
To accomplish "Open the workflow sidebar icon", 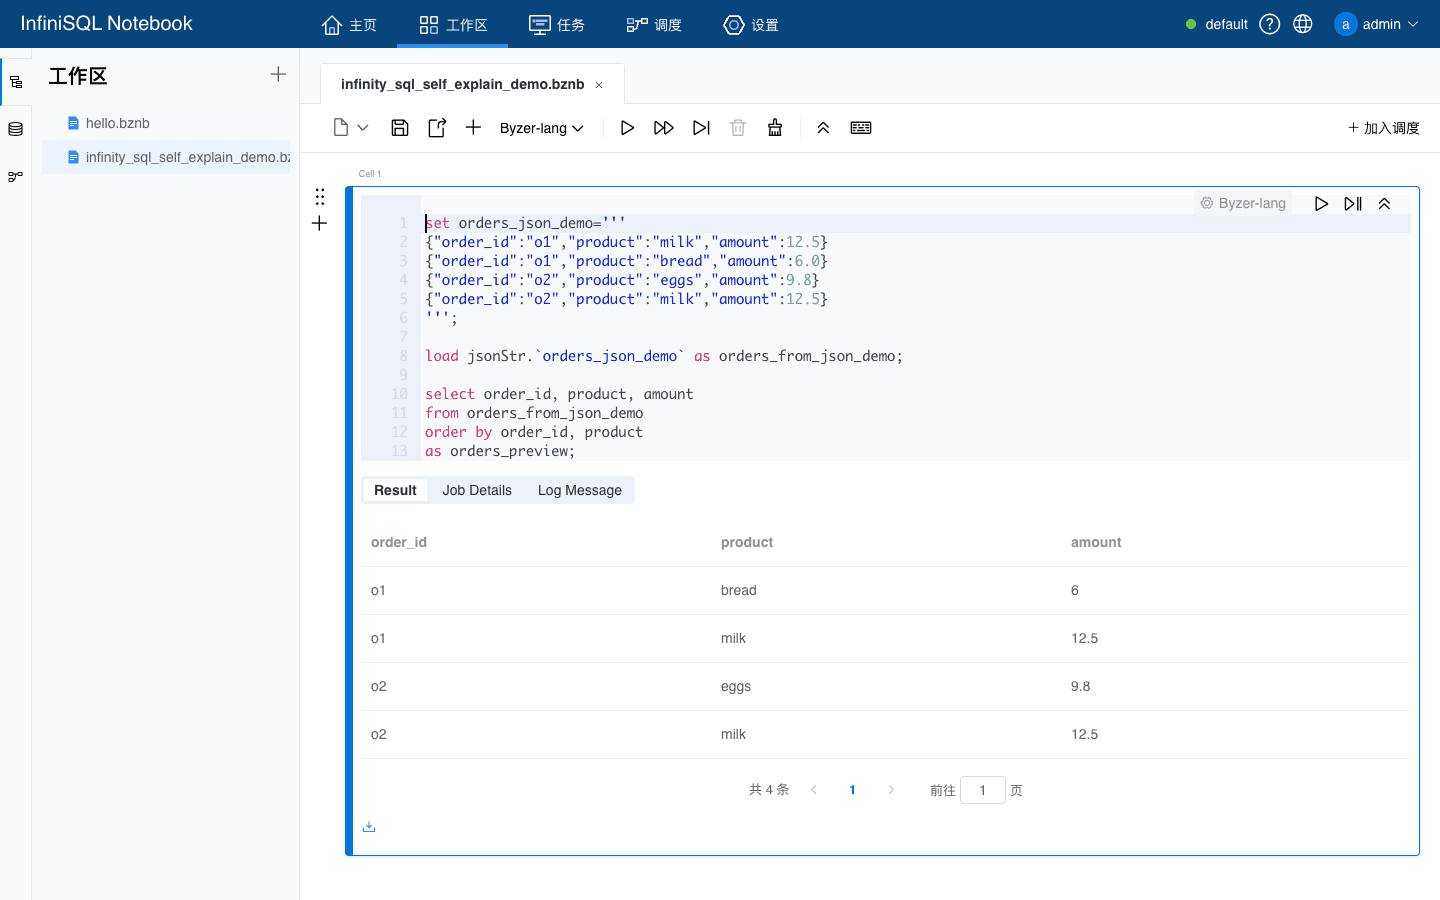I will (16, 176).
